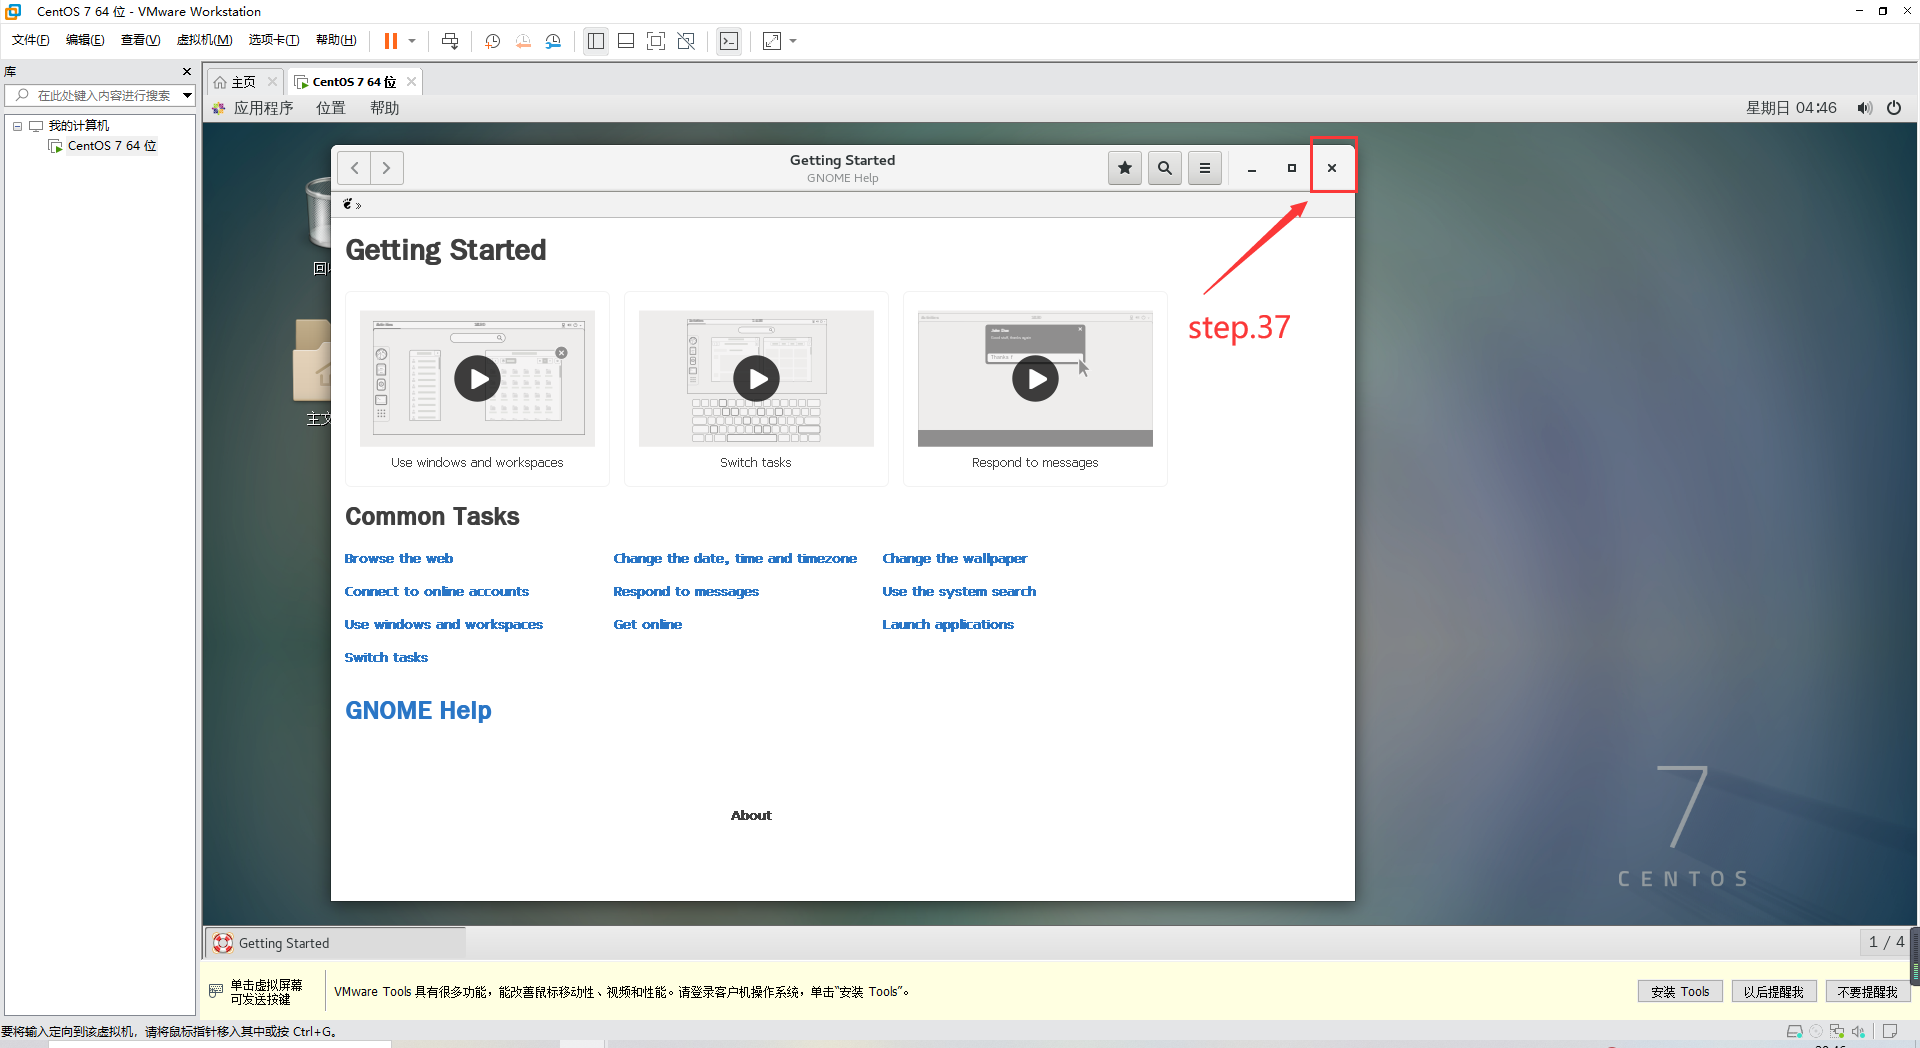This screenshot has width=1920, height=1048.
Task: Open the Respond to messages link under Common Tasks
Action: pyautogui.click(x=686, y=591)
